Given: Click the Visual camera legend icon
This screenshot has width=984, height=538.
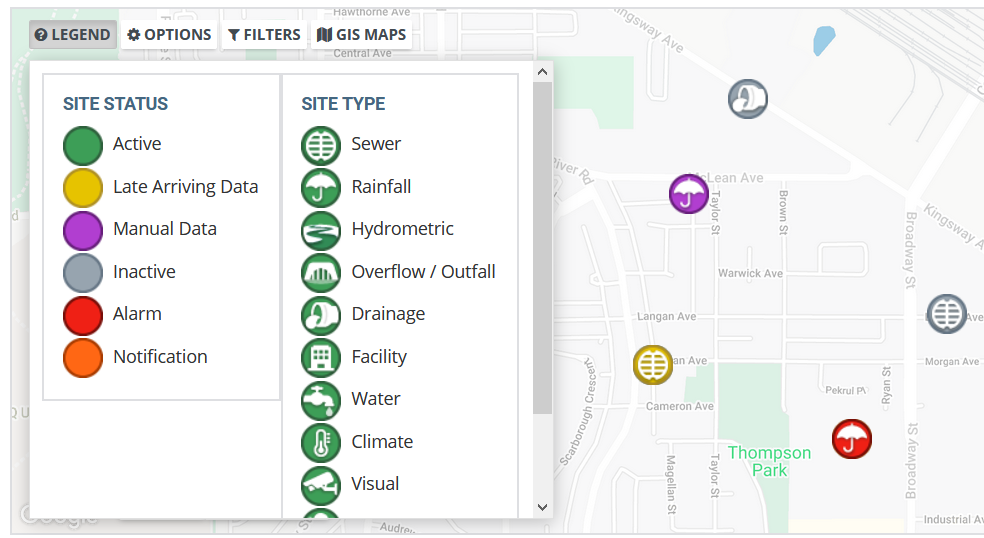Looking at the screenshot, I should click(321, 485).
